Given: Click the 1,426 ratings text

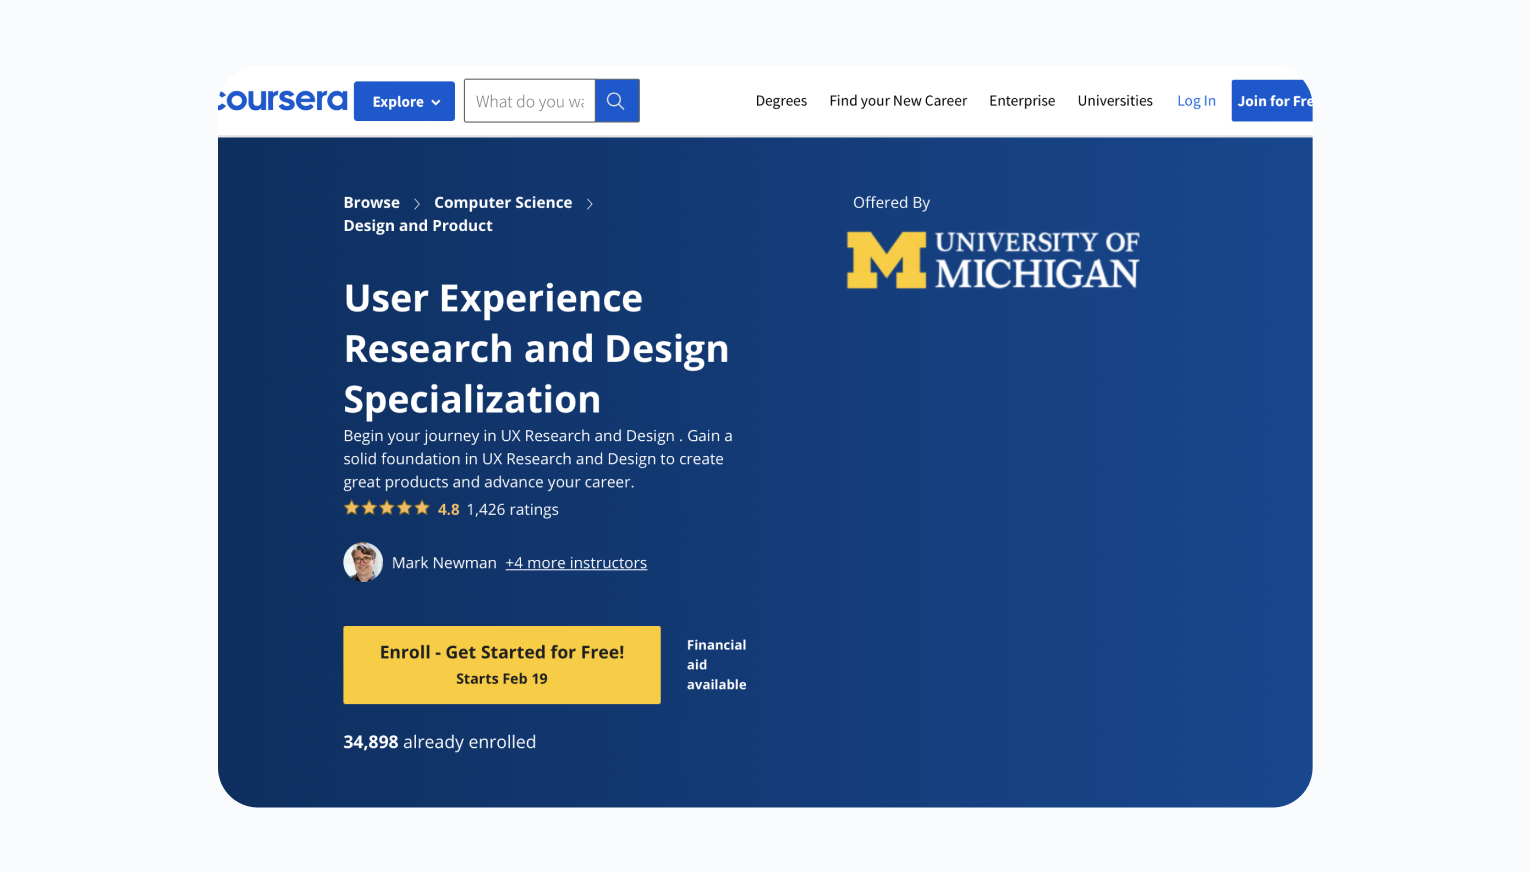Looking at the screenshot, I should pos(513,509).
